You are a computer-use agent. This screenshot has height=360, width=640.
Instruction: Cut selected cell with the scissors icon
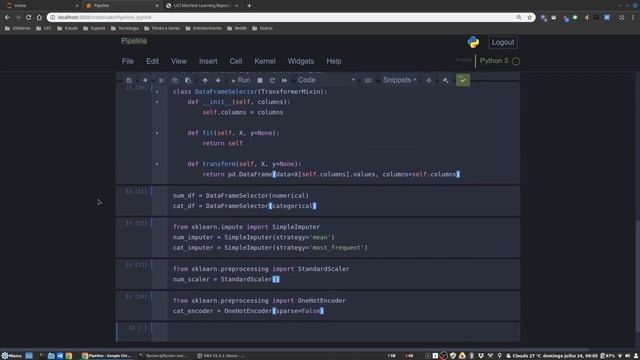coord(162,80)
